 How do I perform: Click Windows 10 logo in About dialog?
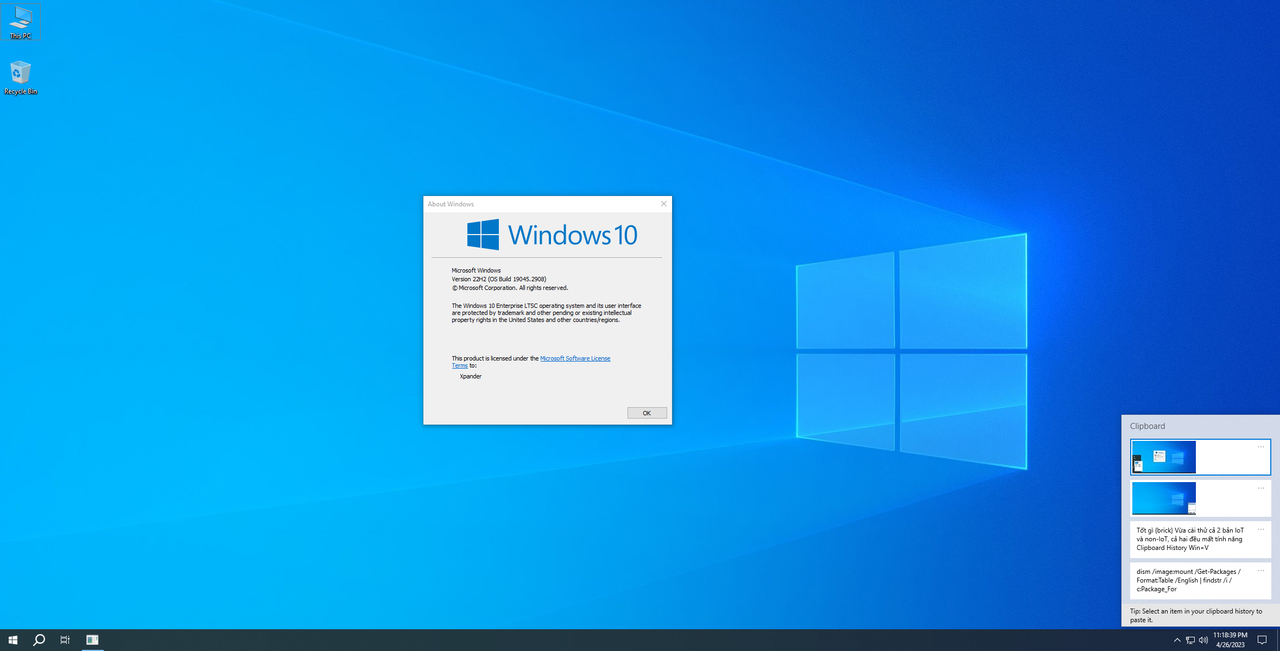point(552,235)
